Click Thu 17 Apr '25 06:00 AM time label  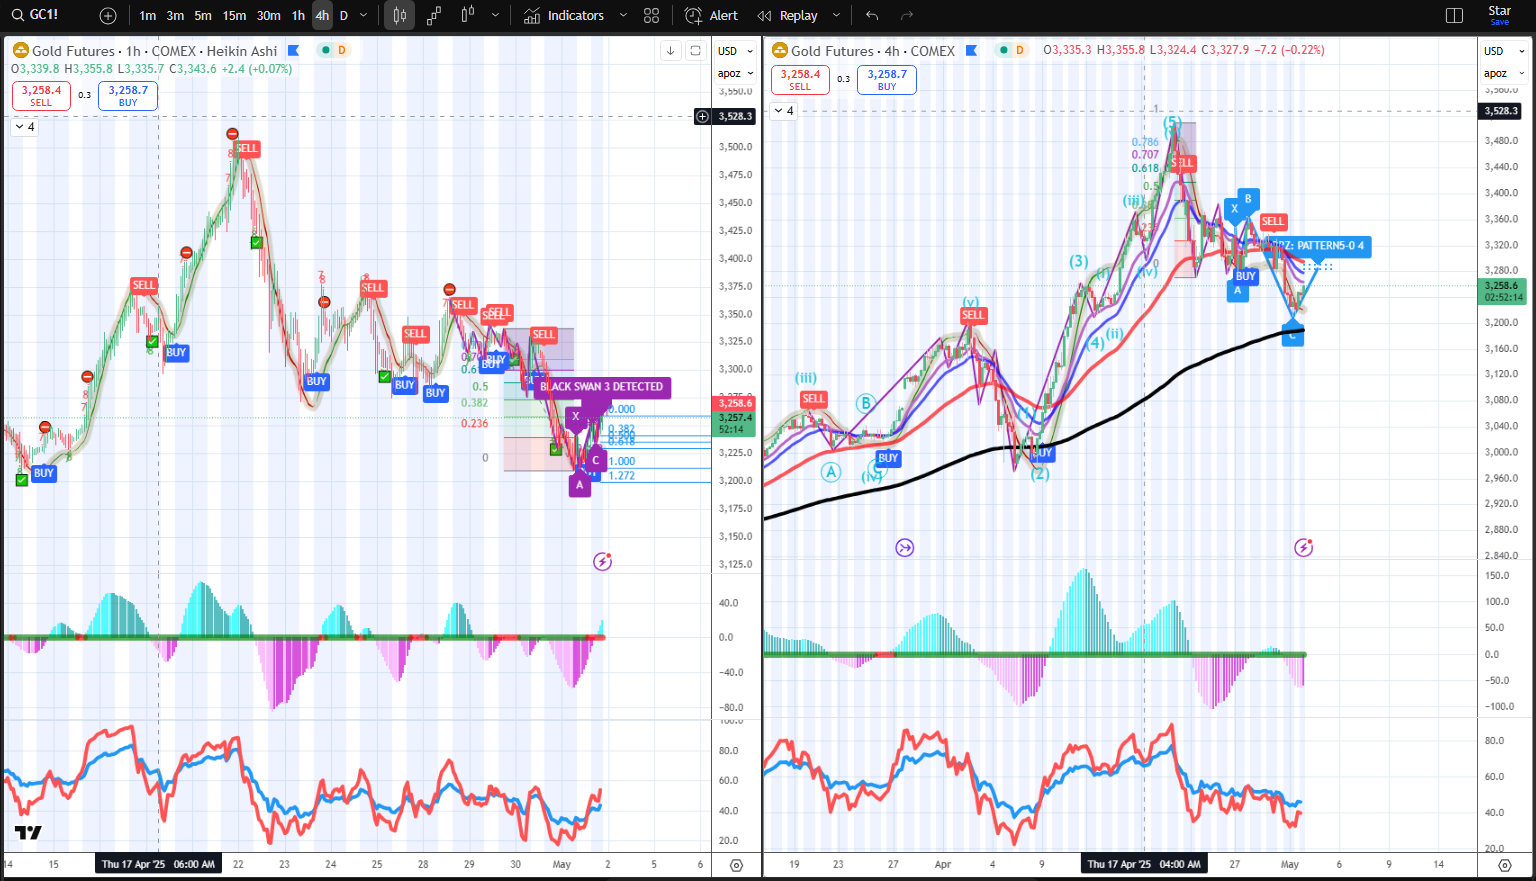click(x=158, y=864)
